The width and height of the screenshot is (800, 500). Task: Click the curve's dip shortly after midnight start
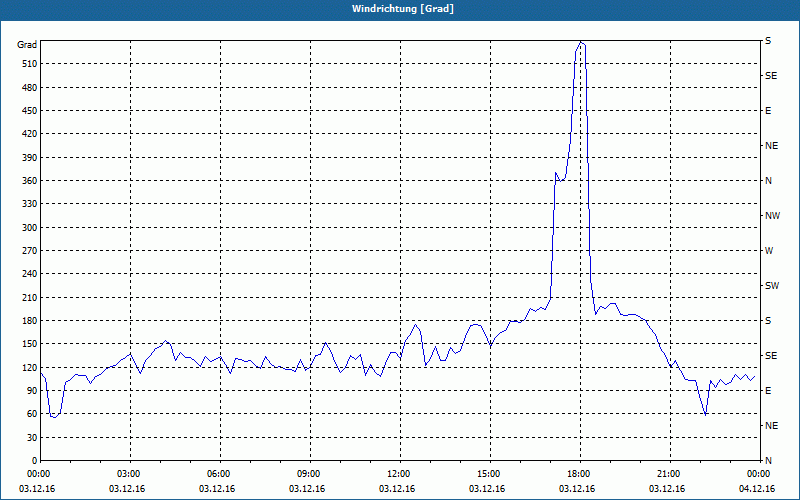tap(54, 417)
